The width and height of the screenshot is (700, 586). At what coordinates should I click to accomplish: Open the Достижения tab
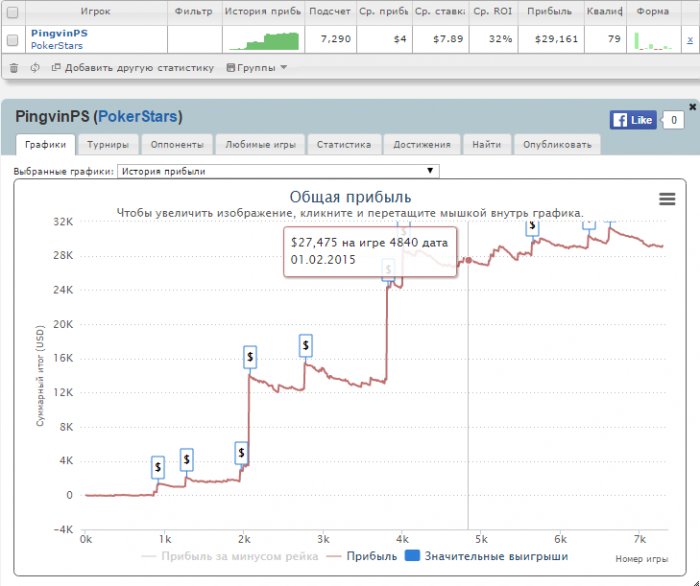(x=422, y=145)
